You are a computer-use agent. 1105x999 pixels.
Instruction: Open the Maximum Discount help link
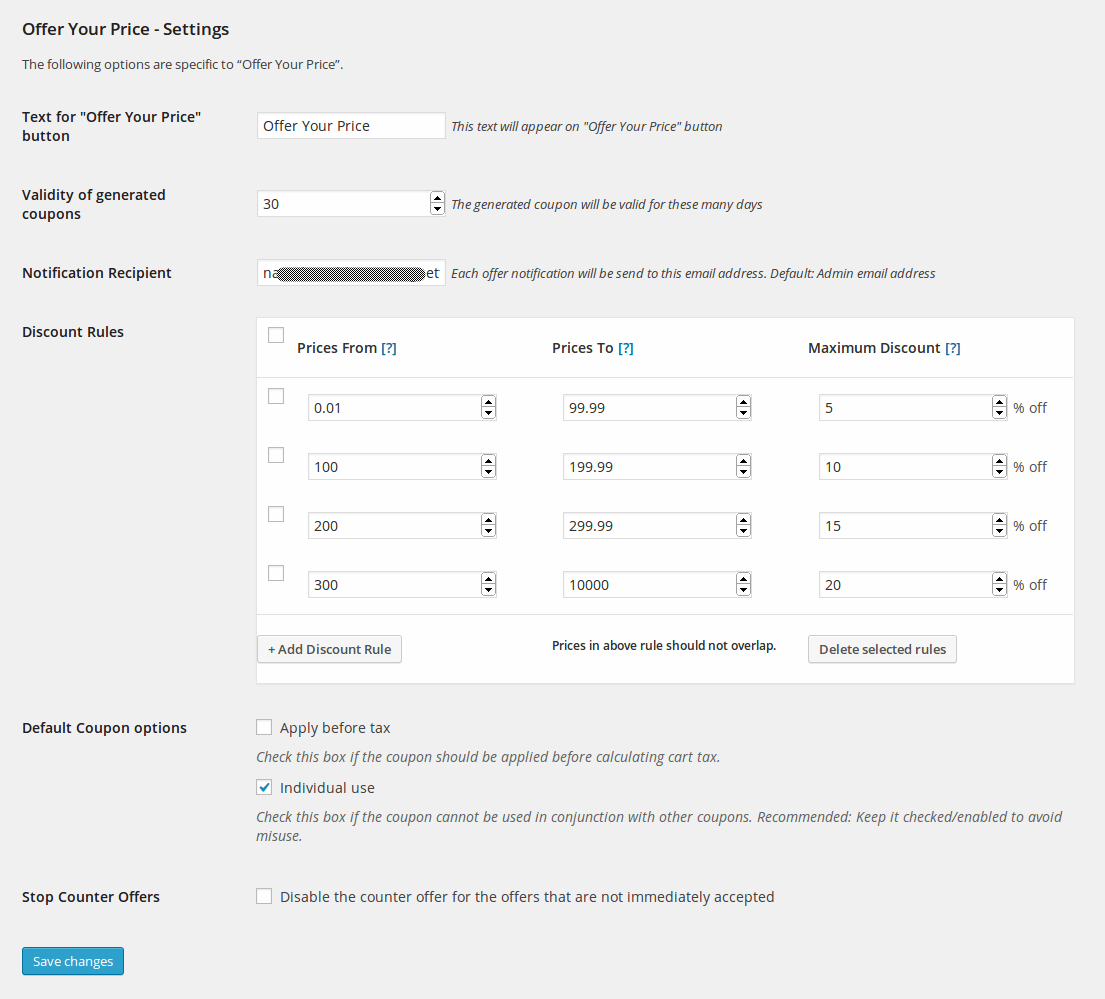(953, 348)
